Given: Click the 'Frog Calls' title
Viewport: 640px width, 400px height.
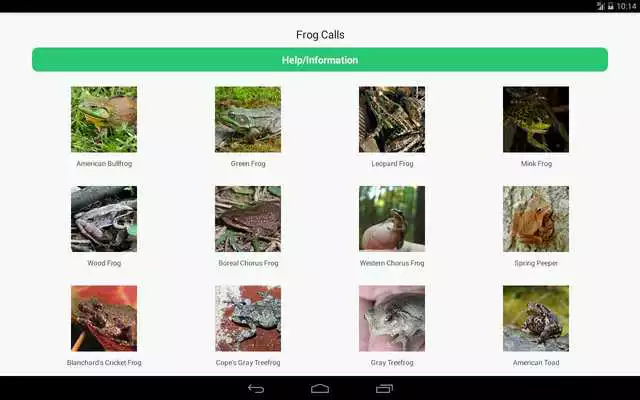Looking at the screenshot, I should pyautogui.click(x=320, y=35).
